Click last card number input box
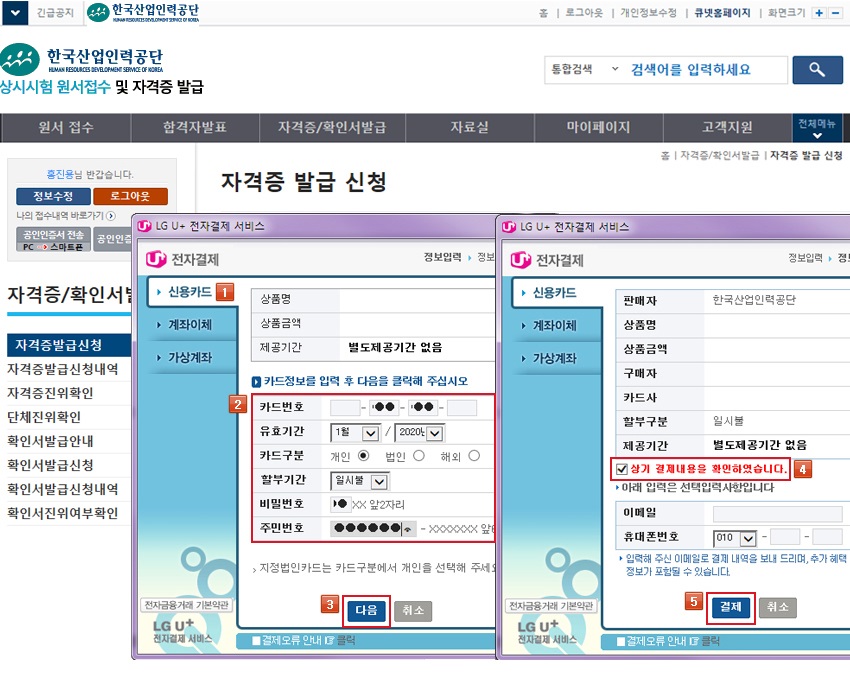The height and width of the screenshot is (681, 850). pos(462,407)
